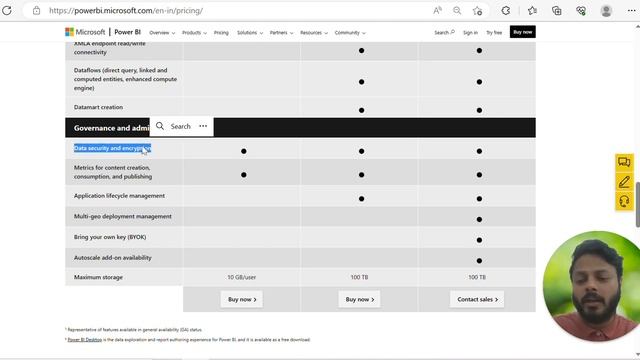The width and height of the screenshot is (640, 360).
Task: Click the browser refresh icon
Action: pyautogui.click(x=7, y=11)
